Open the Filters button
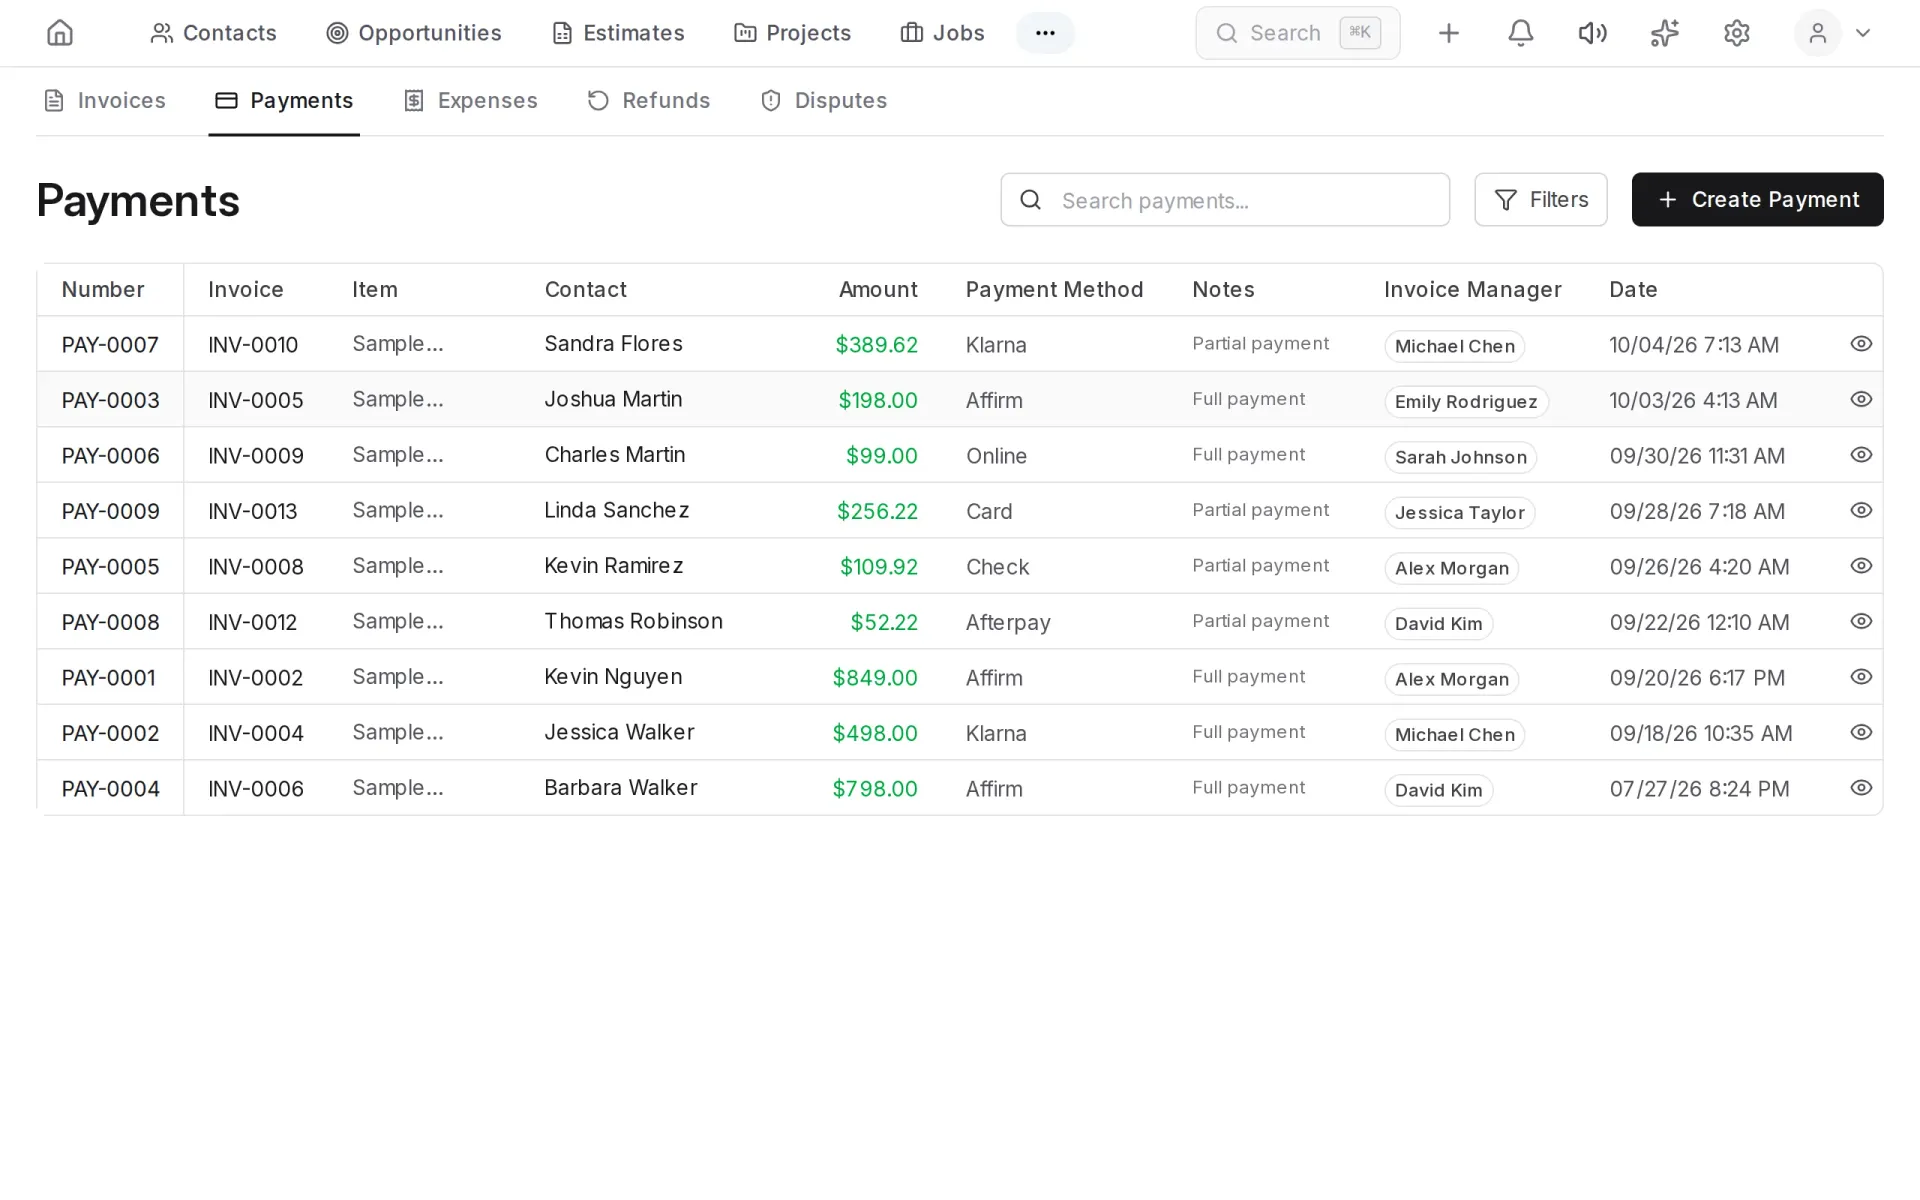Screen dimensions: 1920x1200 pyautogui.click(x=1540, y=200)
